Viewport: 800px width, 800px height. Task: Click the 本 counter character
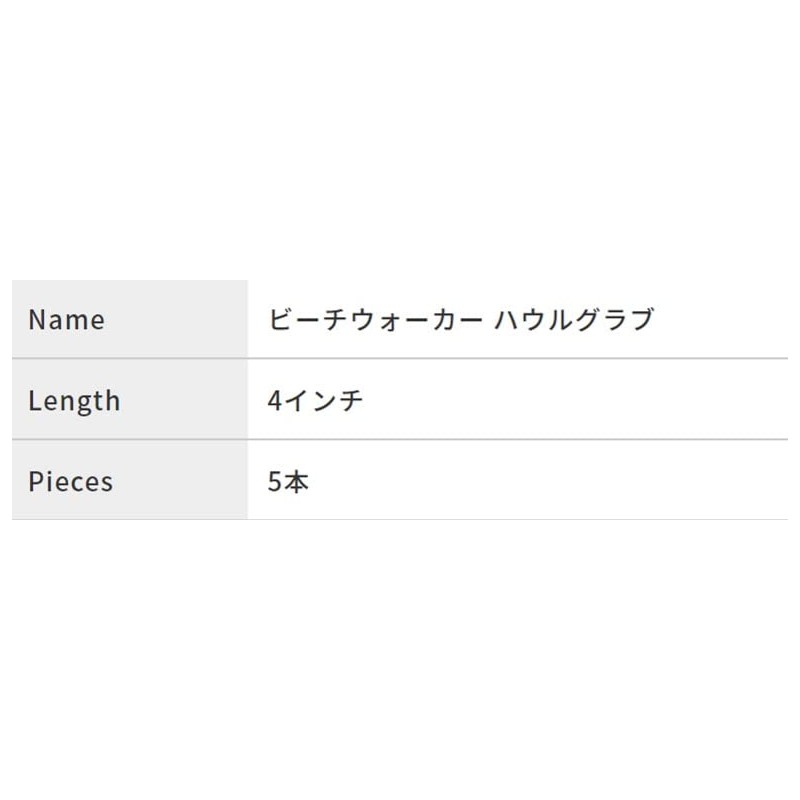[x=298, y=482]
